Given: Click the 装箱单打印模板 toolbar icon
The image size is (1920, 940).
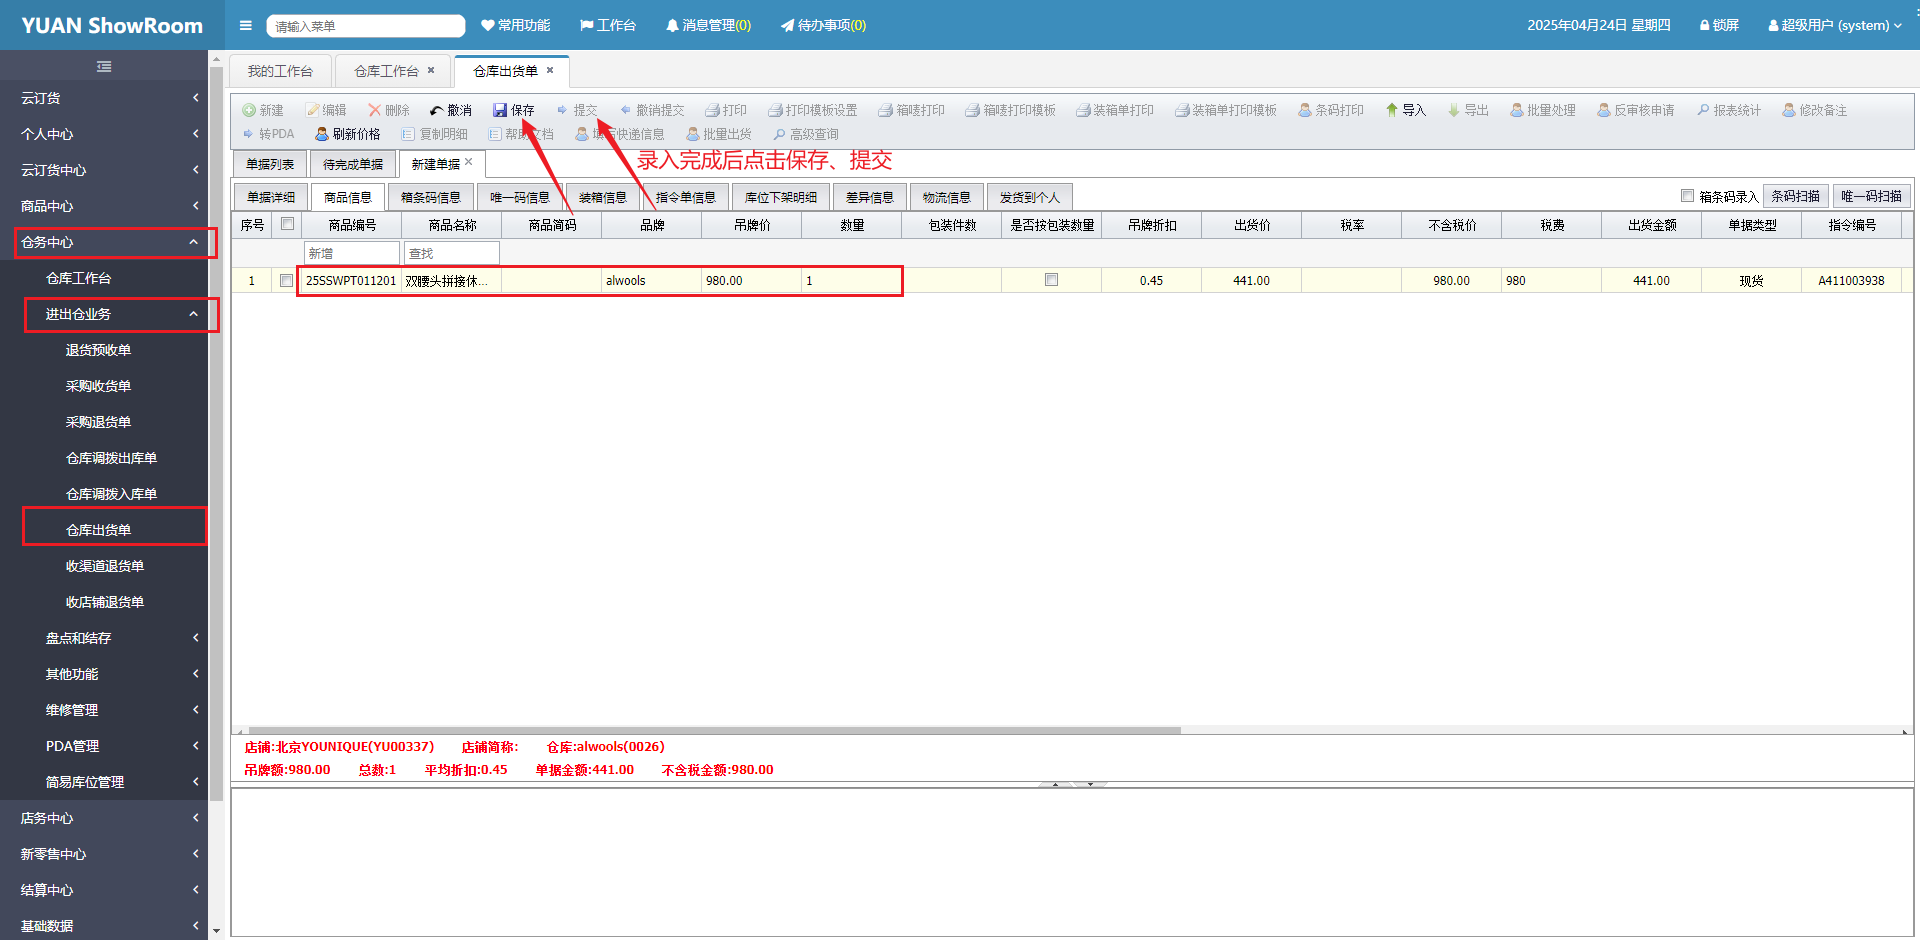Looking at the screenshot, I should (x=1182, y=110).
